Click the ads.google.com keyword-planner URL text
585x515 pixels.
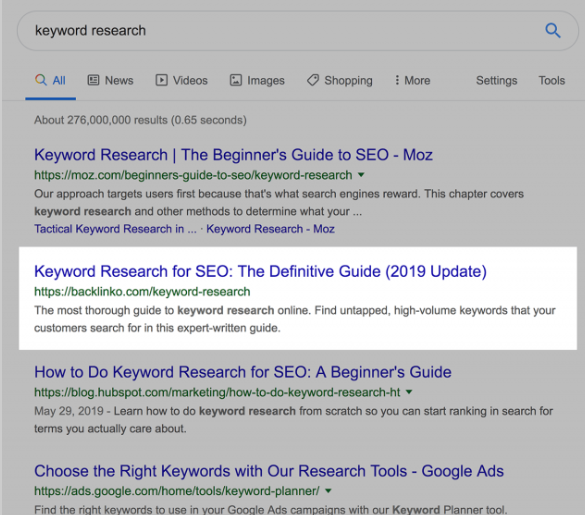pos(177,491)
